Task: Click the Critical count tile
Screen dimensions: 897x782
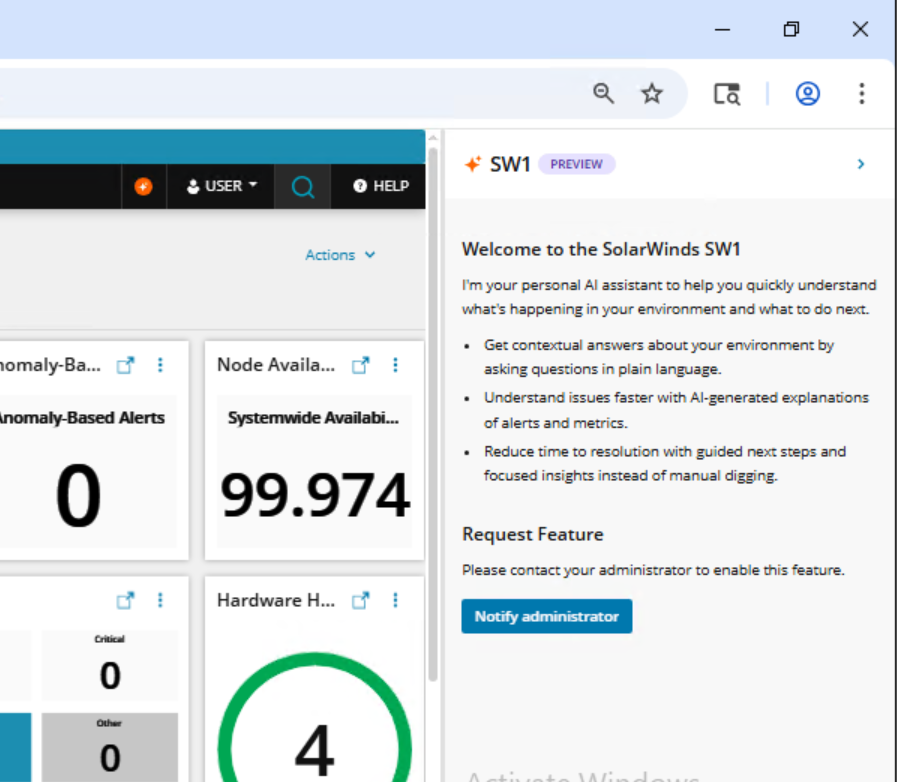Action: [x=110, y=665]
